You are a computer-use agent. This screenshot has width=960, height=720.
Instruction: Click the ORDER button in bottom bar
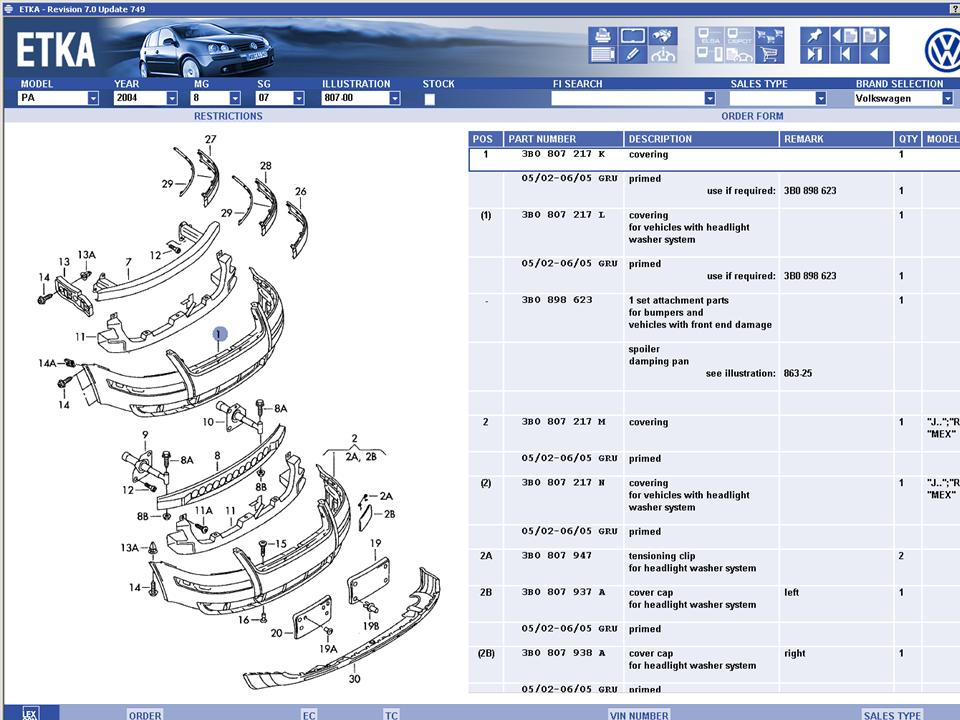[145, 715]
